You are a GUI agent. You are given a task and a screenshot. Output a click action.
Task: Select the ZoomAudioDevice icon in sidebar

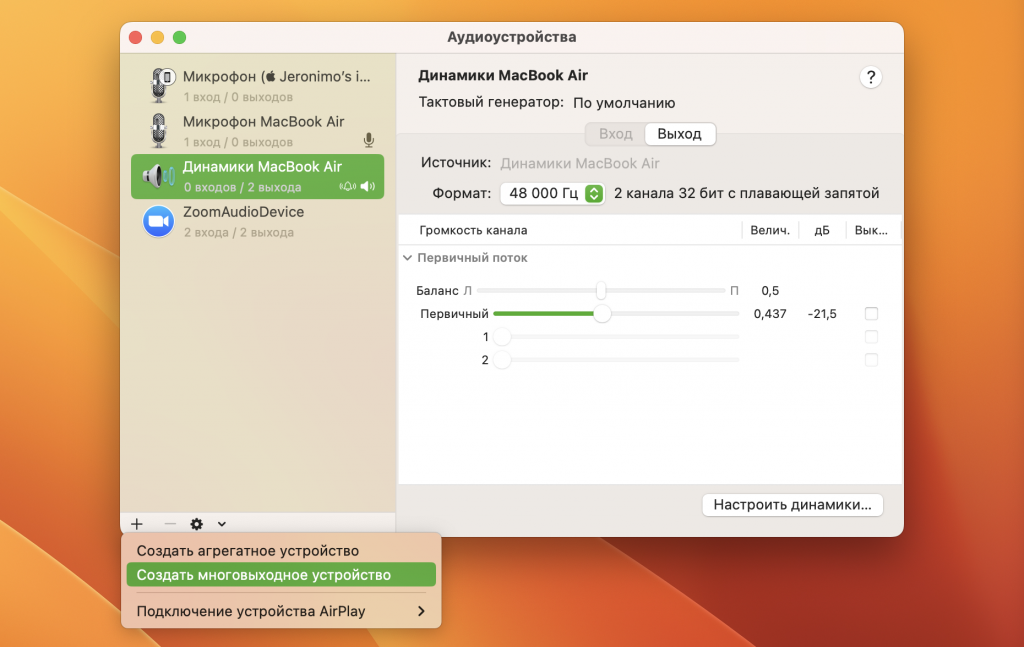(158, 221)
